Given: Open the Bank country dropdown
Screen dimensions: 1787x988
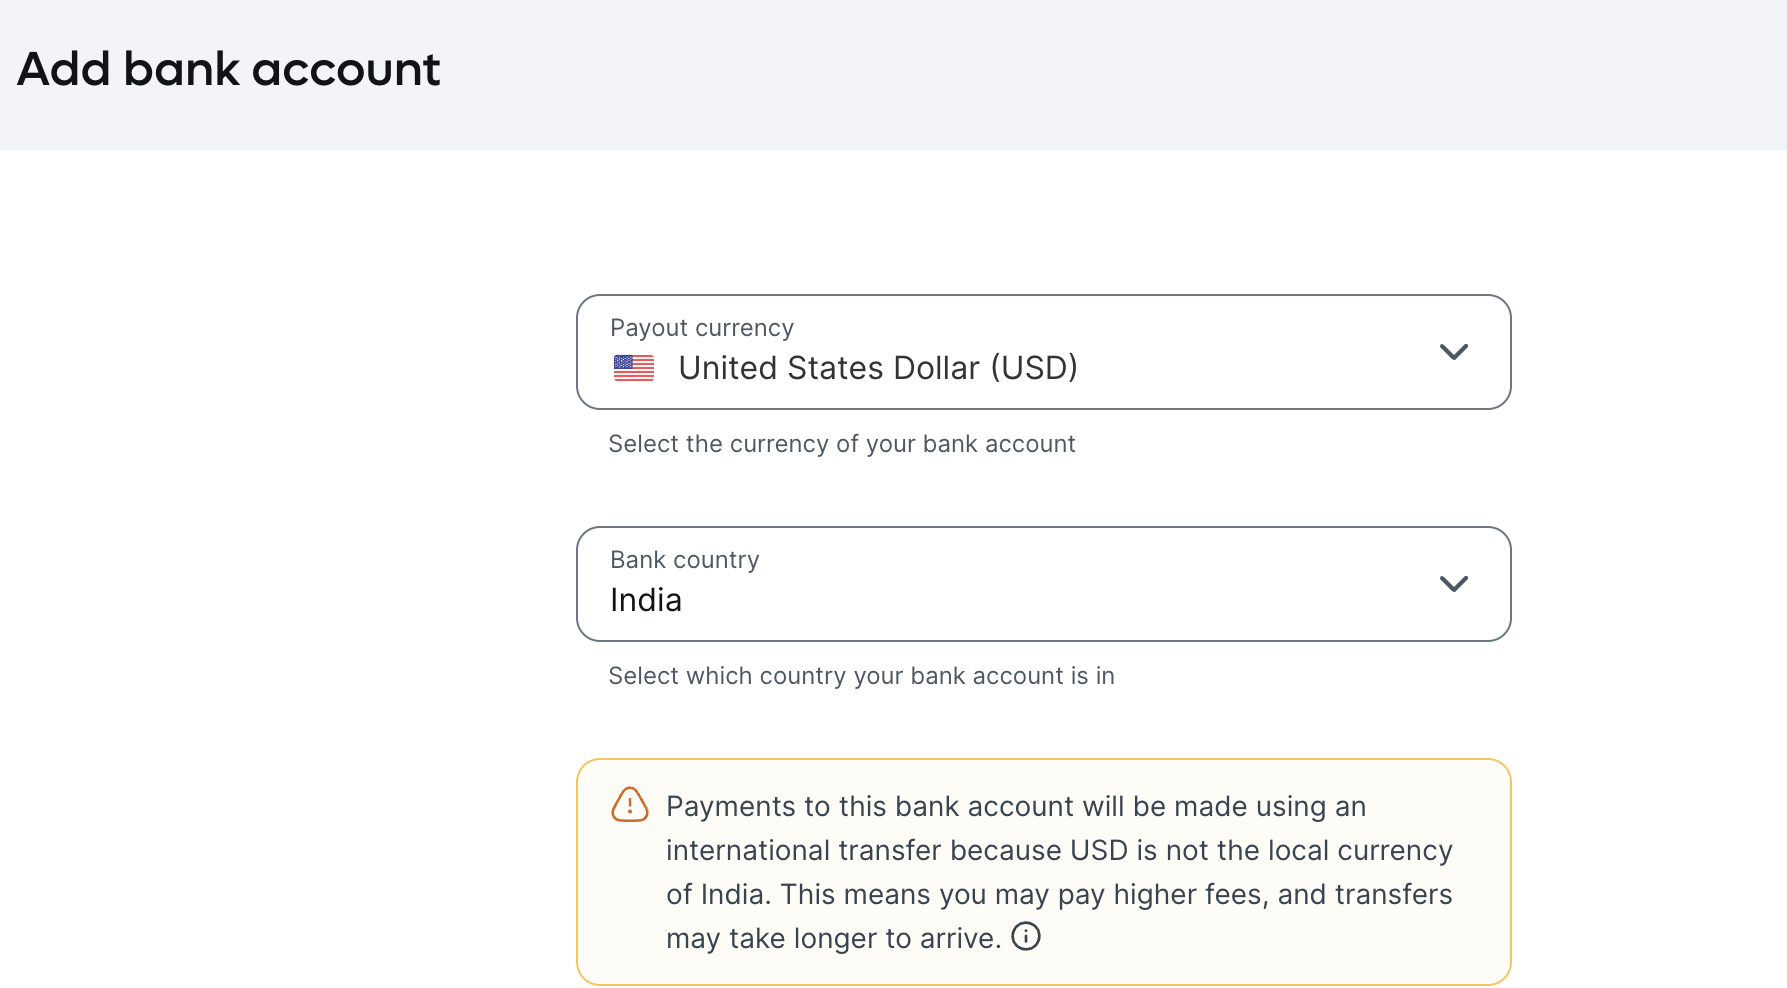Looking at the screenshot, I should pyautogui.click(x=1043, y=584).
